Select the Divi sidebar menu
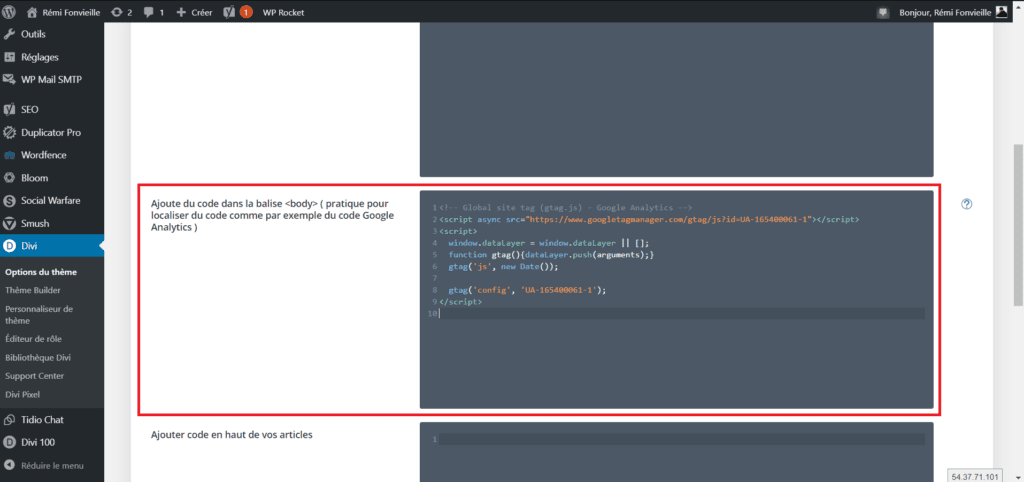 [52, 246]
